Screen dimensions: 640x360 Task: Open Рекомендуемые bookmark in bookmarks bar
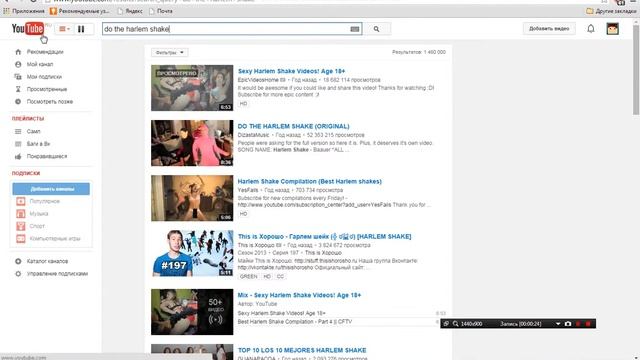pyautogui.click(x=80, y=11)
